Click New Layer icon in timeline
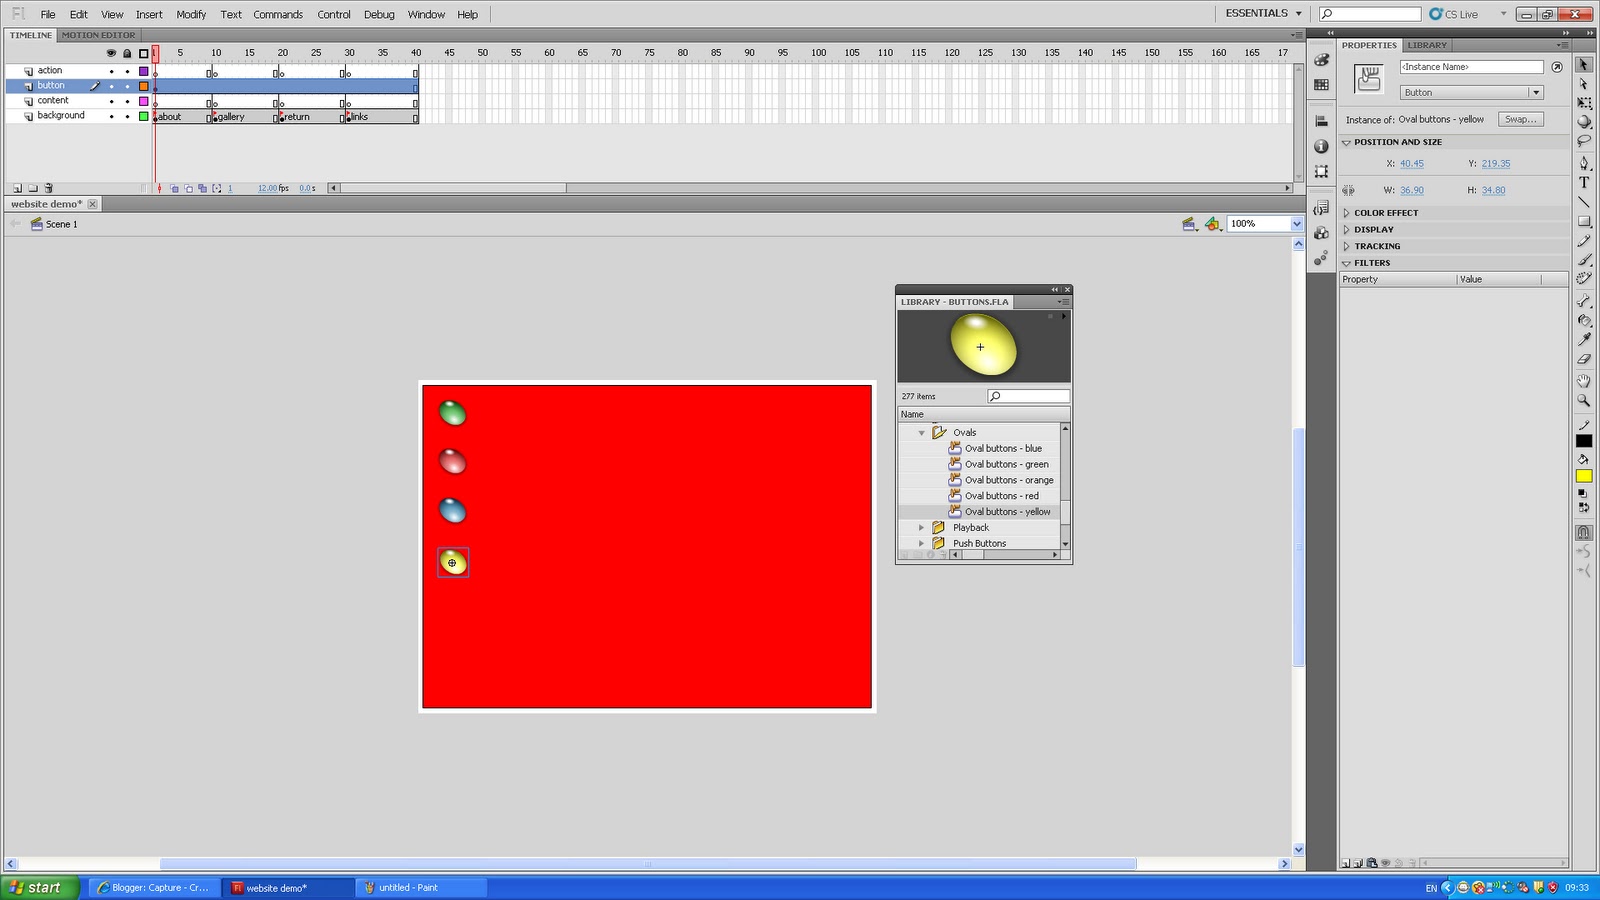1600x900 pixels. [x=17, y=188]
